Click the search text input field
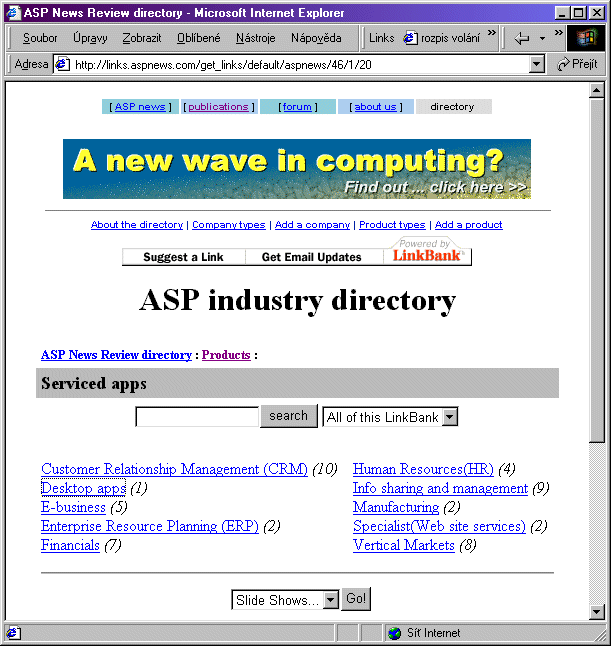Viewport: 611px width, 646px height. pyautogui.click(x=197, y=417)
